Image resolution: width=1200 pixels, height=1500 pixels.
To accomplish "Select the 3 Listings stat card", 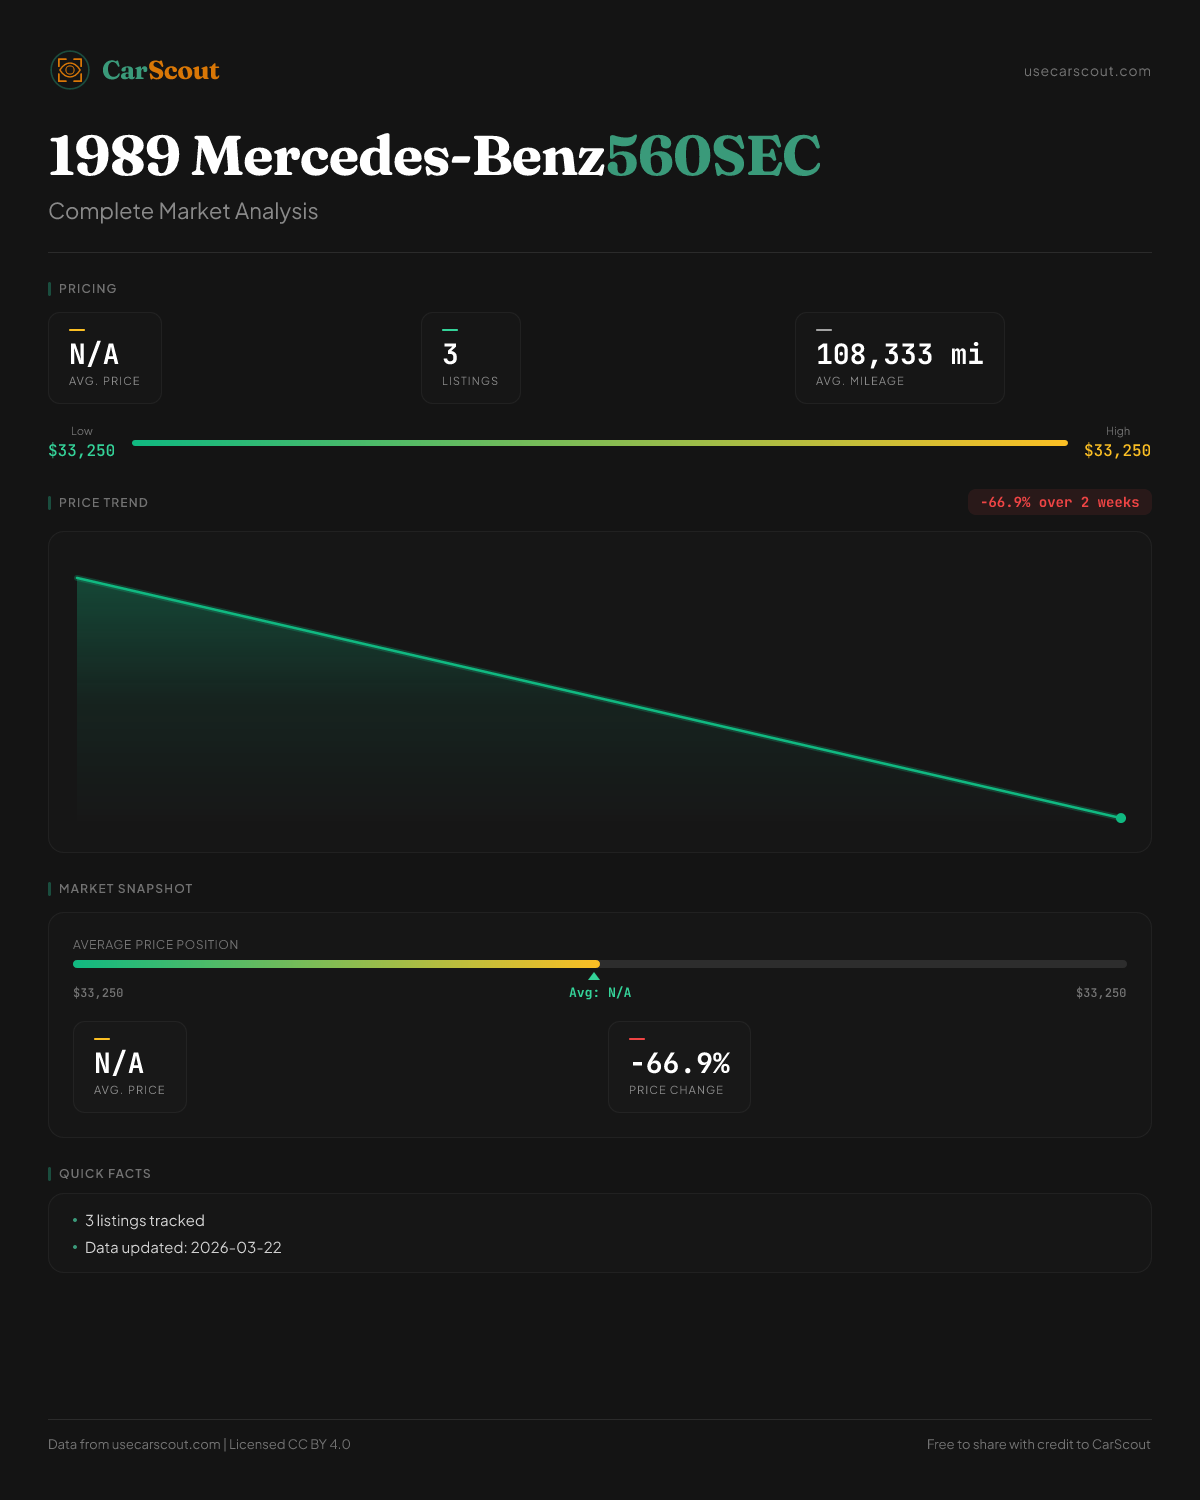I will [470, 358].
